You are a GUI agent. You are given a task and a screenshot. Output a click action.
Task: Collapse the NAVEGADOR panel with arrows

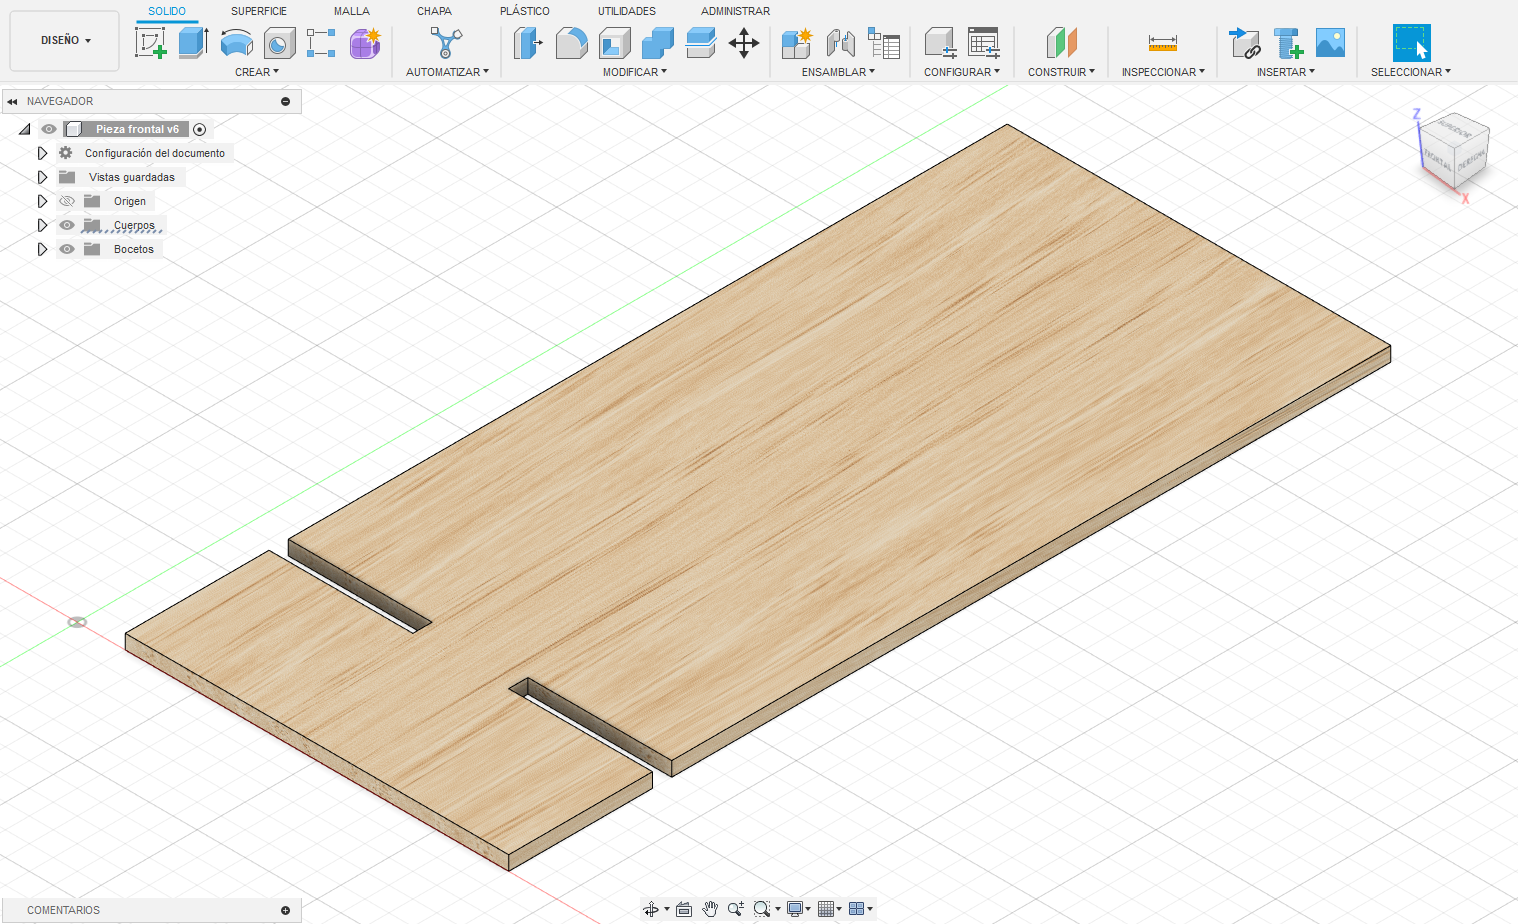tap(12, 101)
